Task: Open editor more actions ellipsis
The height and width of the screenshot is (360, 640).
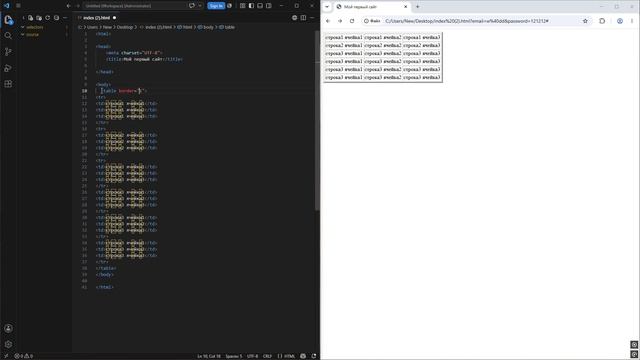Action: tap(312, 18)
